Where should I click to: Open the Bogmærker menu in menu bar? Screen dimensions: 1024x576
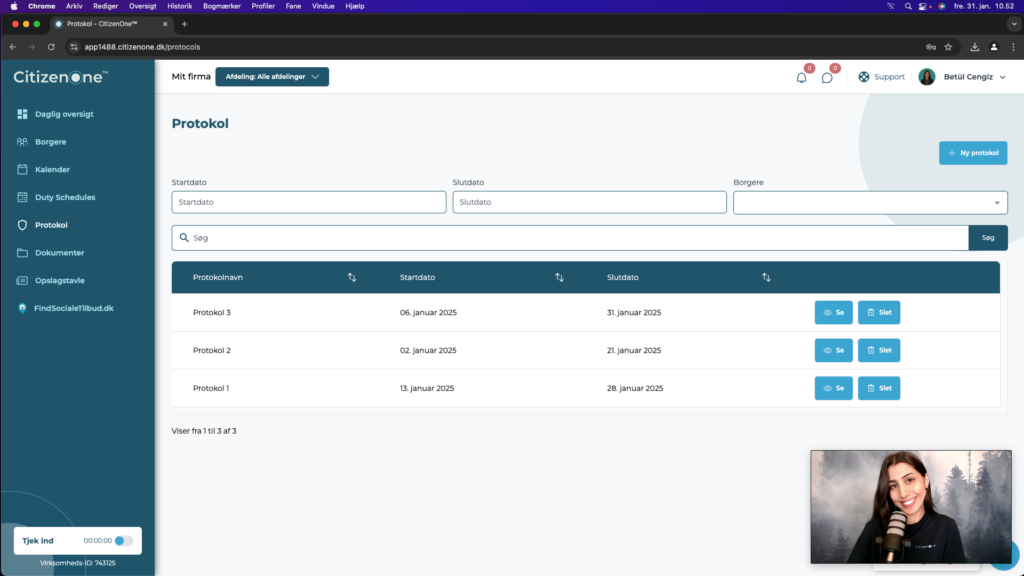coord(221,6)
